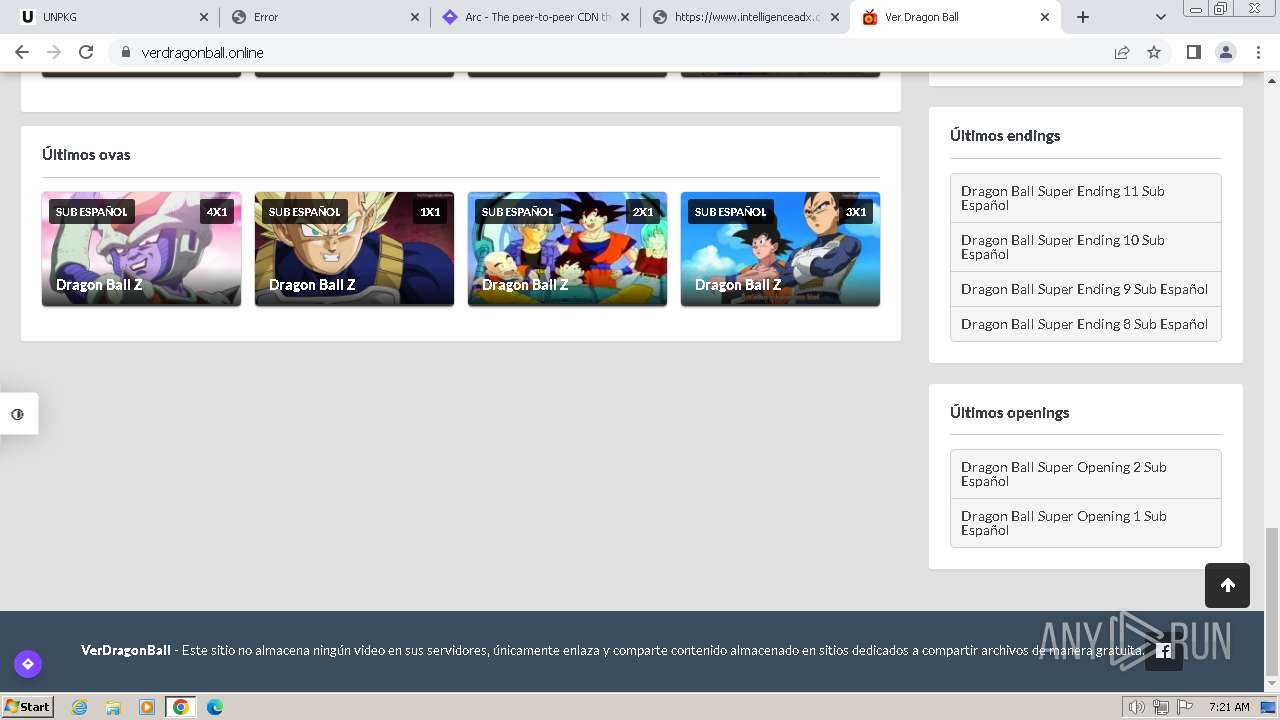Screen dimensions: 1280x720
Task: Click the show desktop button
Action: point(1268,707)
